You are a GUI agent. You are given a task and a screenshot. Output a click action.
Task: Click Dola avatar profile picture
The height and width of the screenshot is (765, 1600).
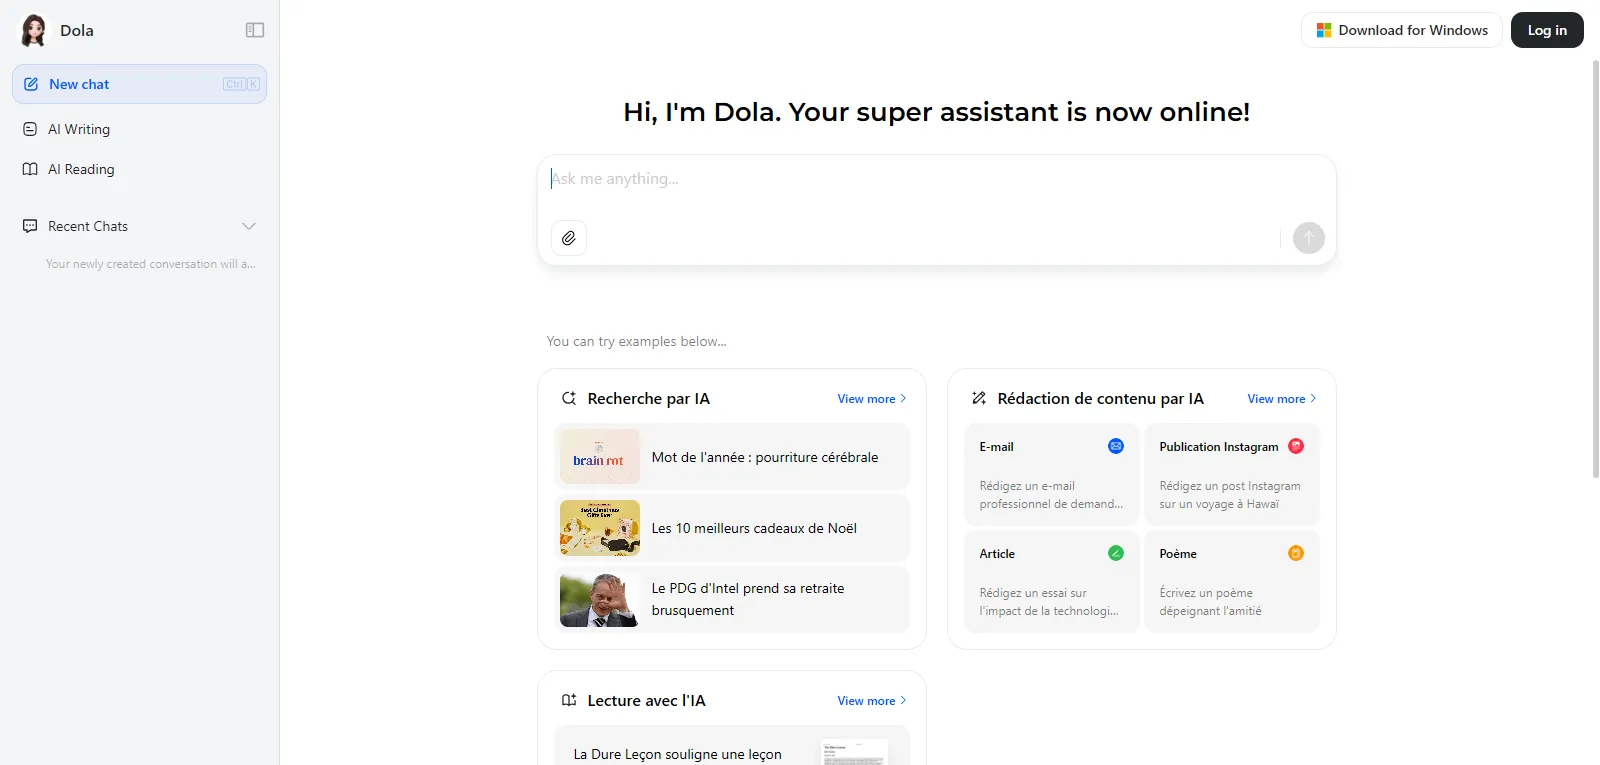[34, 30]
